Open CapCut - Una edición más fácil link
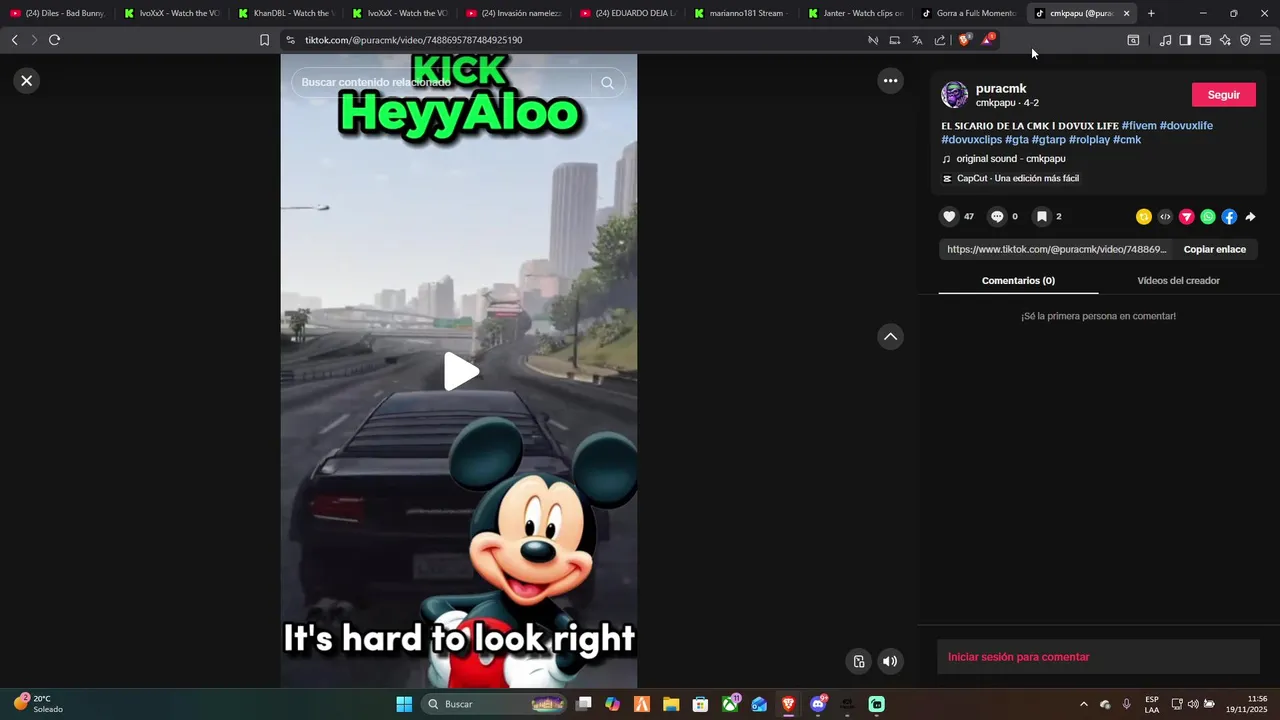Image resolution: width=1280 pixels, height=720 pixels. [x=1018, y=179]
